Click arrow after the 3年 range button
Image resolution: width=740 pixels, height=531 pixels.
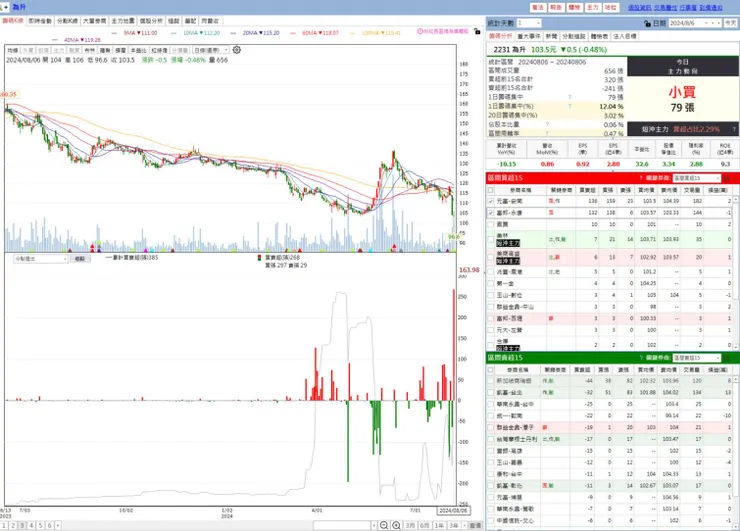(x=464, y=525)
